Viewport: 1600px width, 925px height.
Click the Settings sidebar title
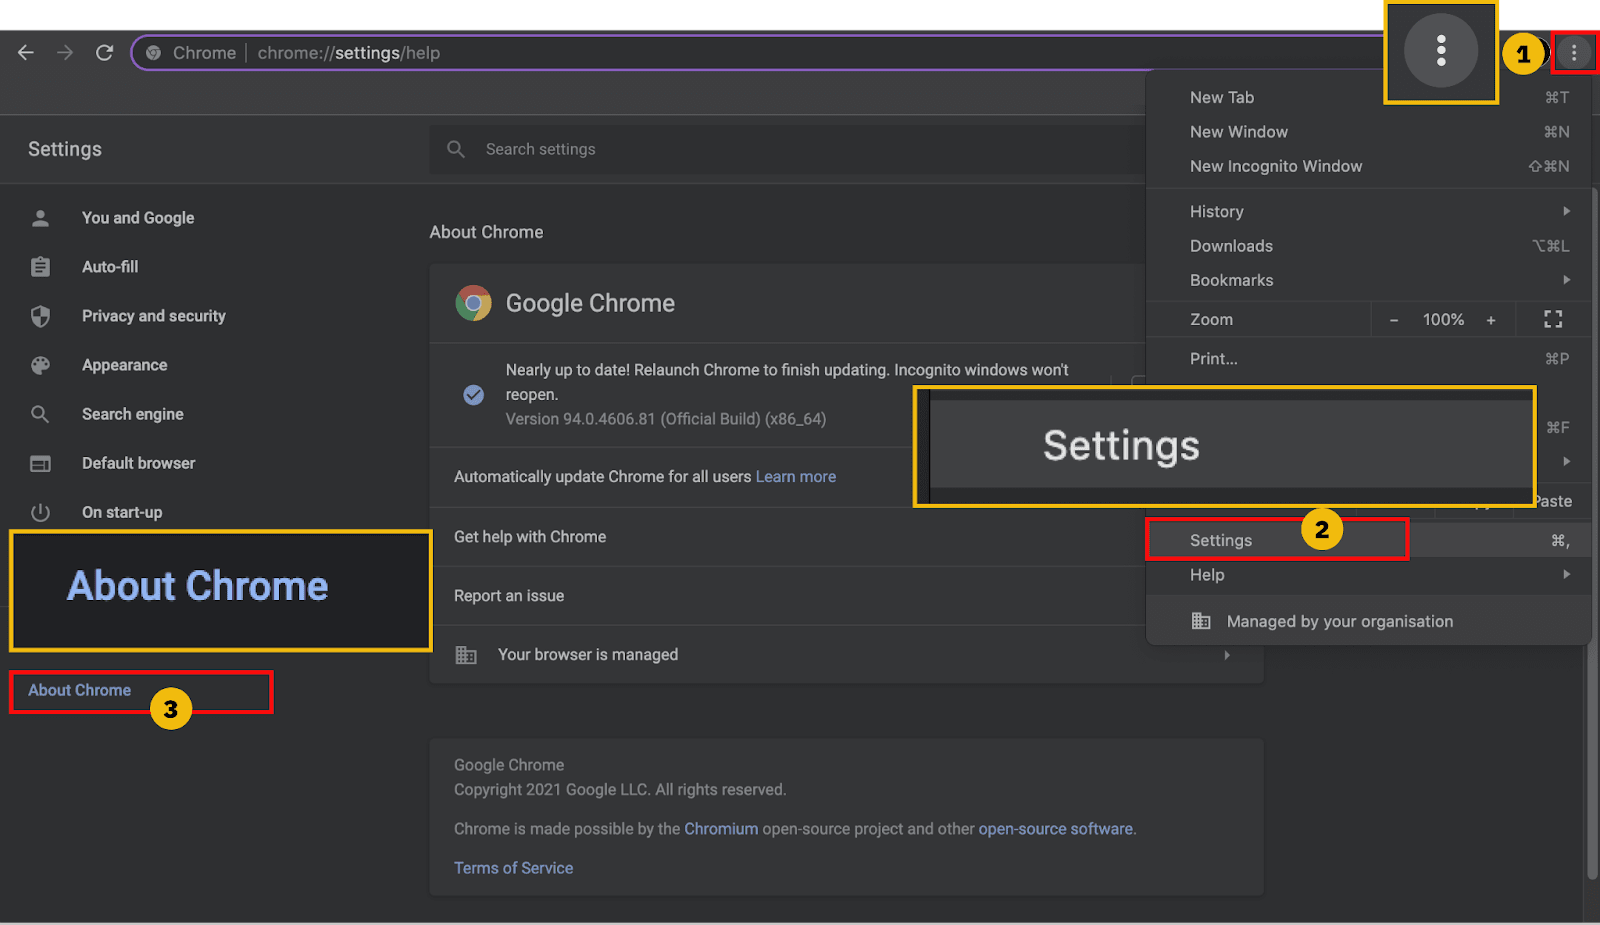[x=65, y=149]
